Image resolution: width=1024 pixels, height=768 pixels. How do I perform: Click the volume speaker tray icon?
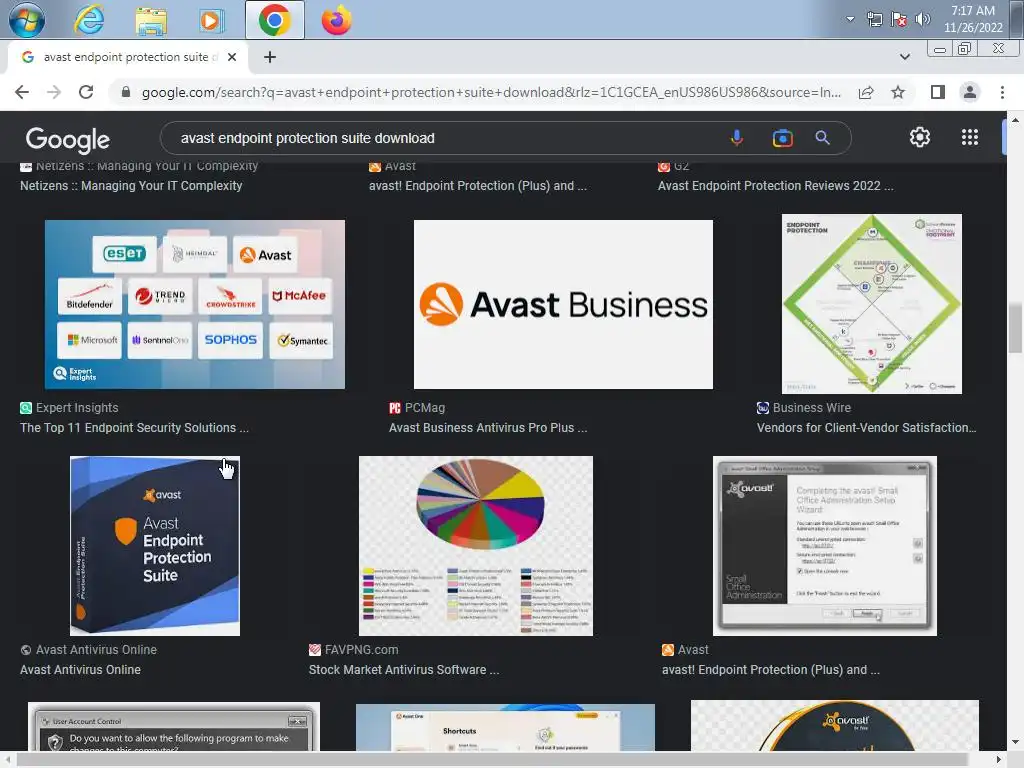pos(923,19)
